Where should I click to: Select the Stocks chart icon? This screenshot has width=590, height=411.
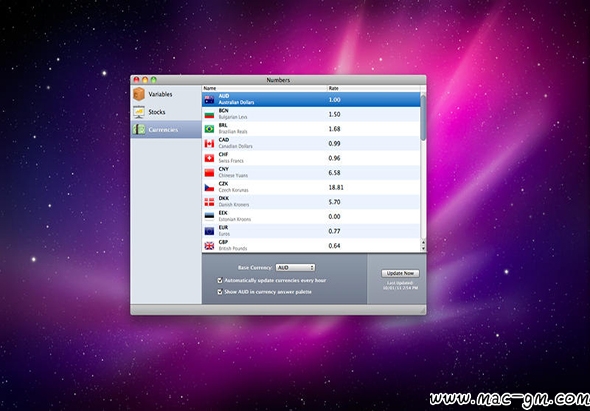point(139,112)
